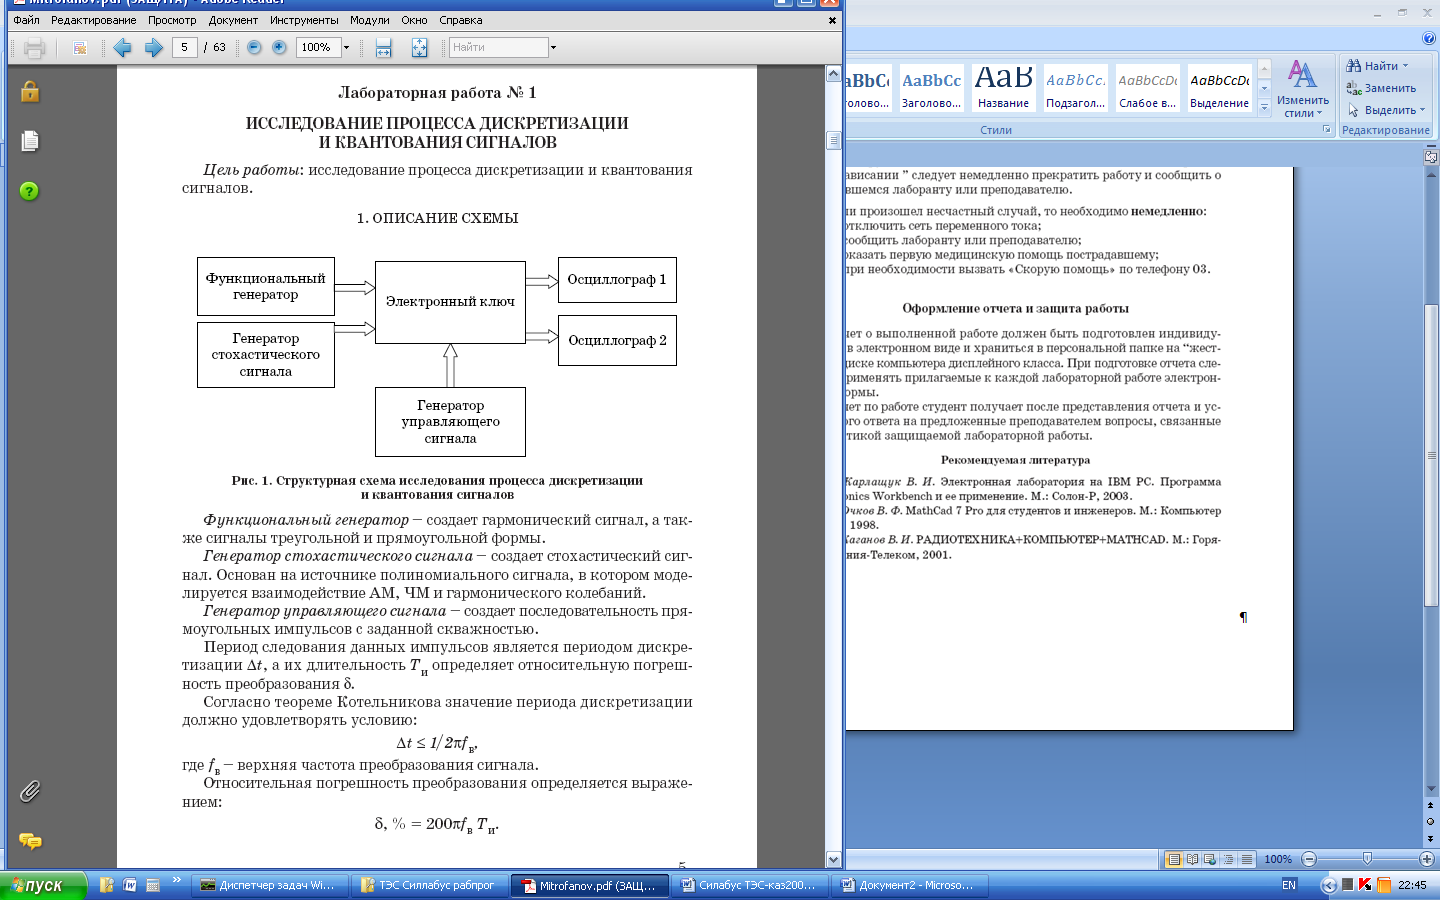Click the Word help question mark icon
The height and width of the screenshot is (900, 1440).
(1428, 38)
